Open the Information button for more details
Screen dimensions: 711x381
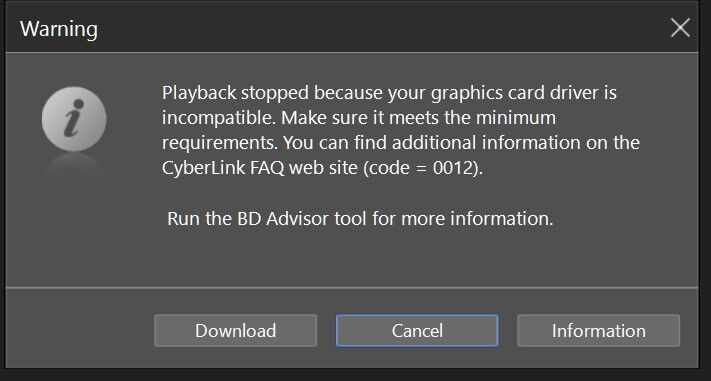coord(599,331)
